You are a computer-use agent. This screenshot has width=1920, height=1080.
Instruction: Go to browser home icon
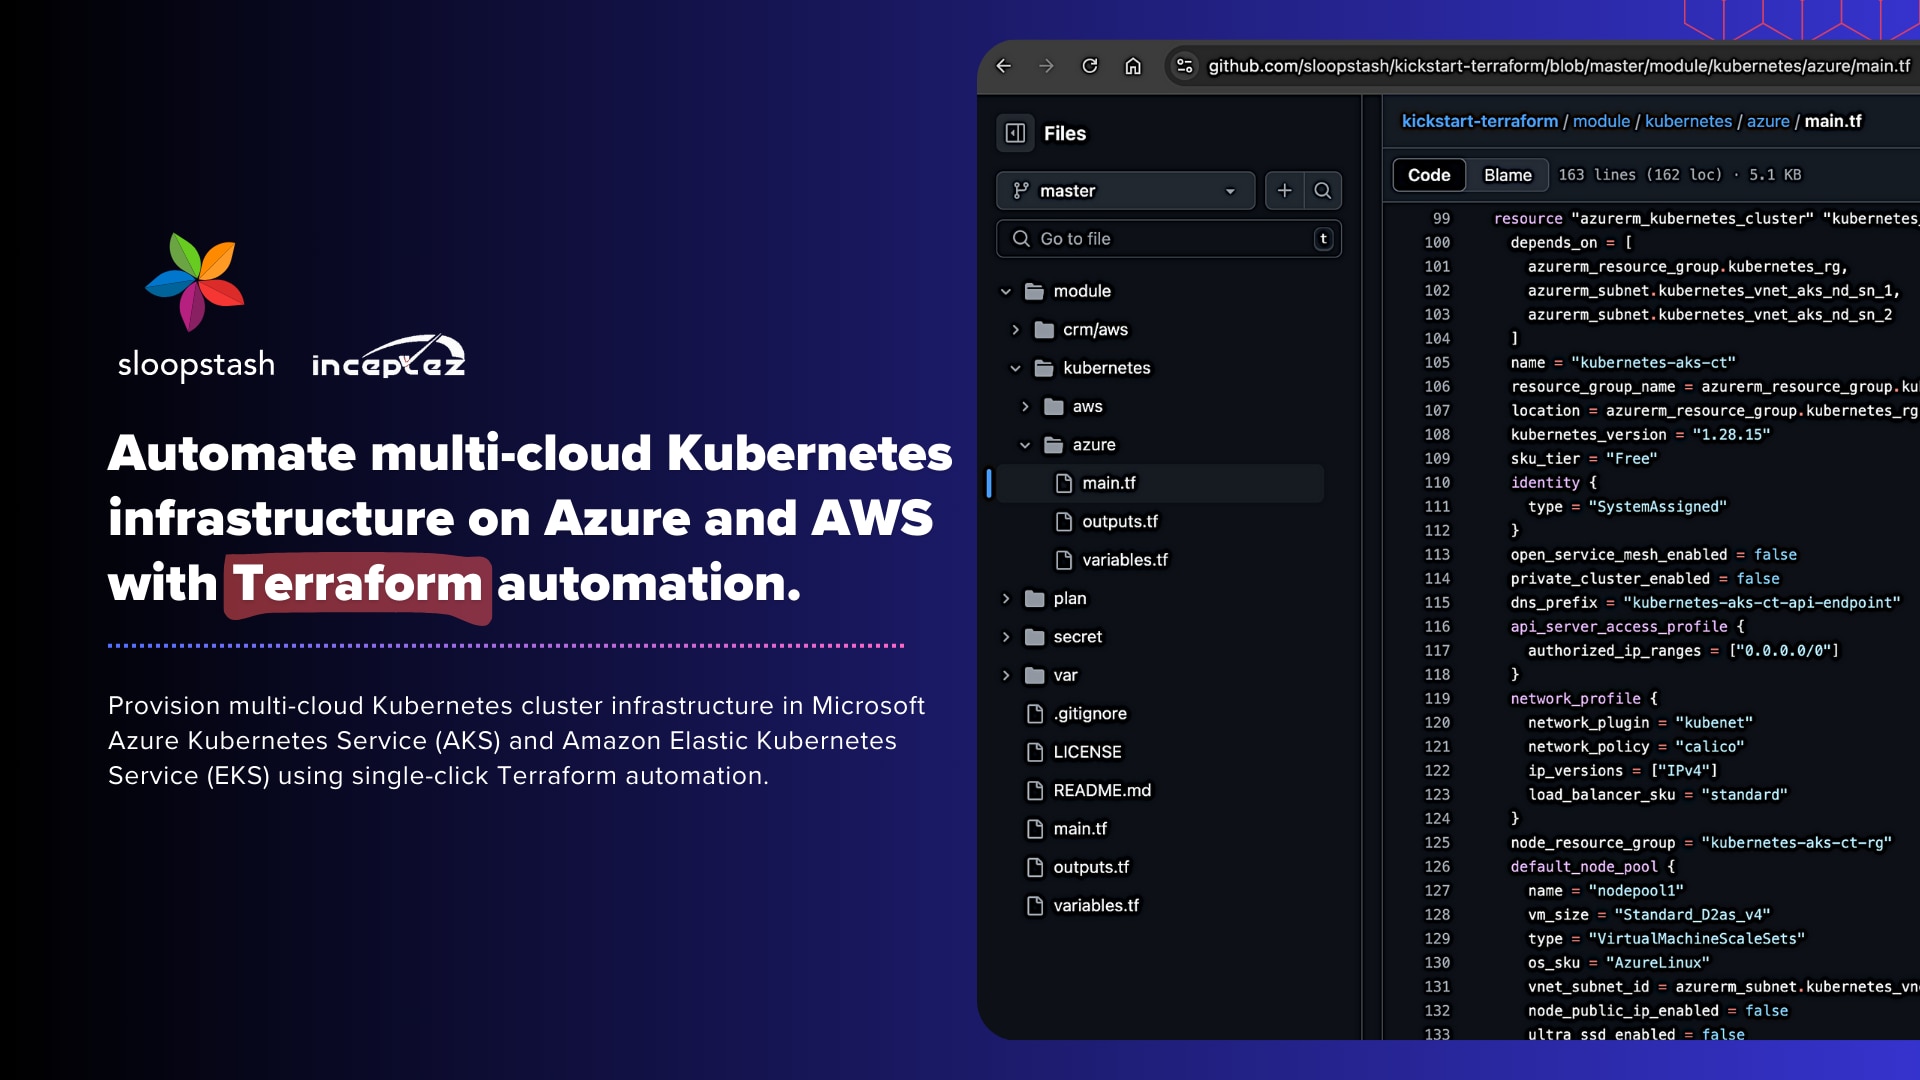pyautogui.click(x=1133, y=66)
